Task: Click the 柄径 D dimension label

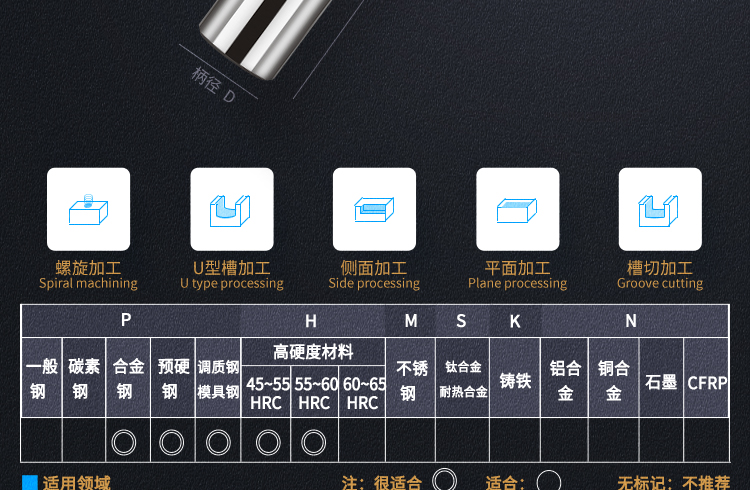Action: pyautogui.click(x=213, y=85)
